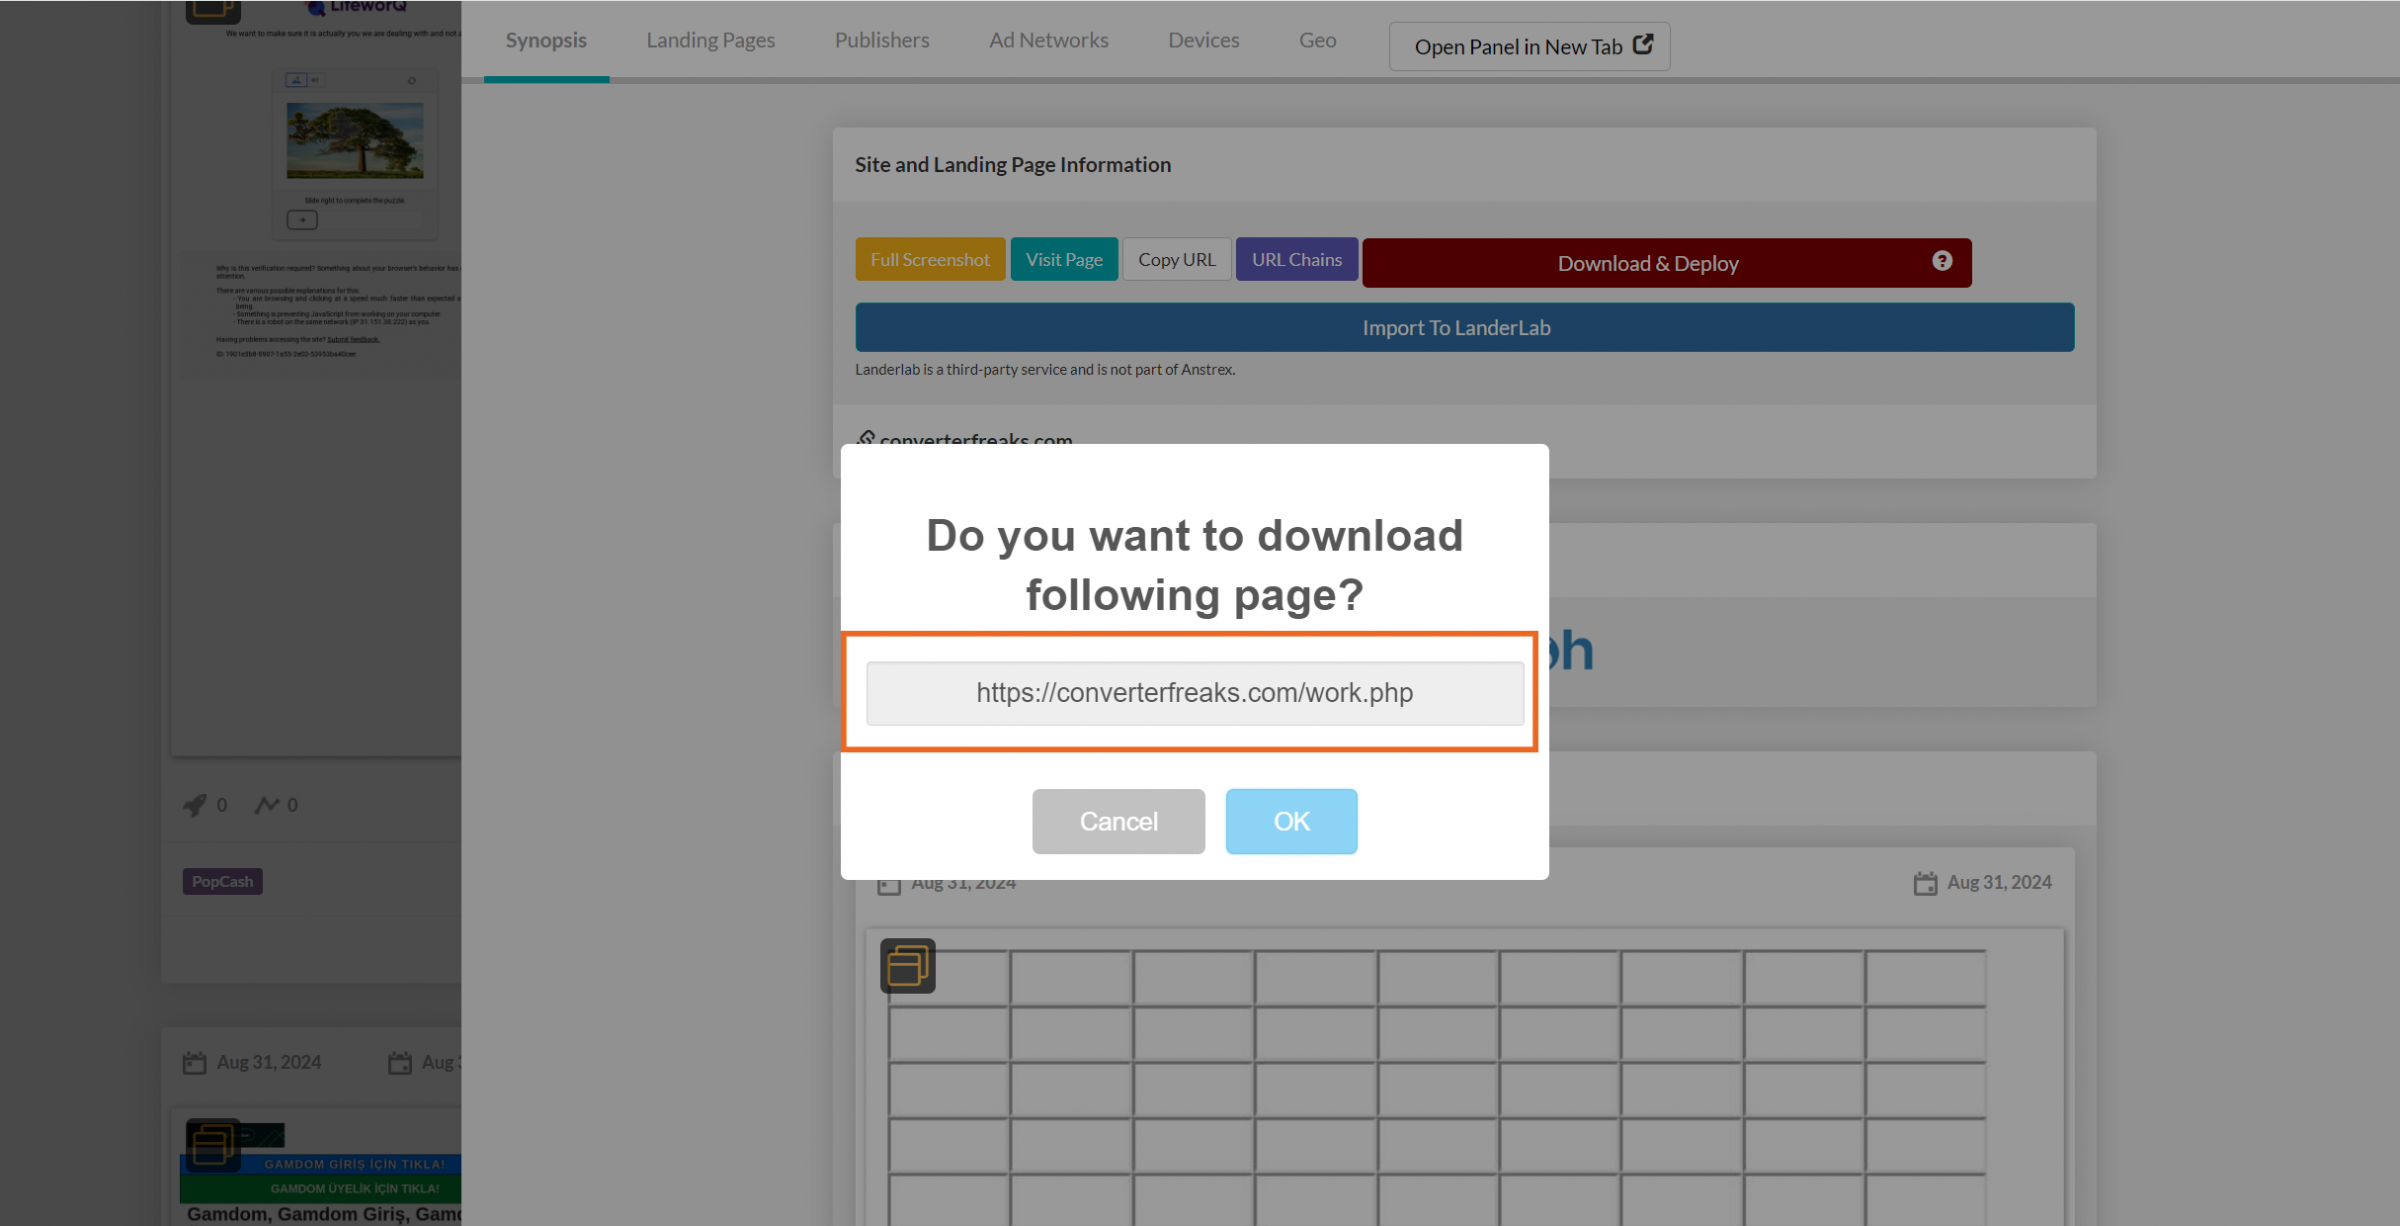
Task: Select the Landing Pages tab
Action: (710, 39)
